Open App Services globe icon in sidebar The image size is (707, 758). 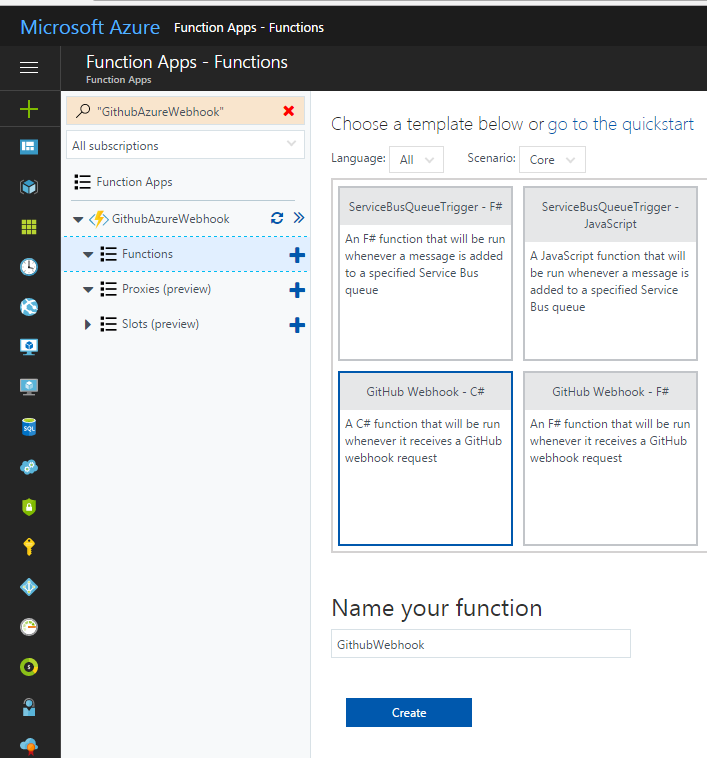point(29,307)
